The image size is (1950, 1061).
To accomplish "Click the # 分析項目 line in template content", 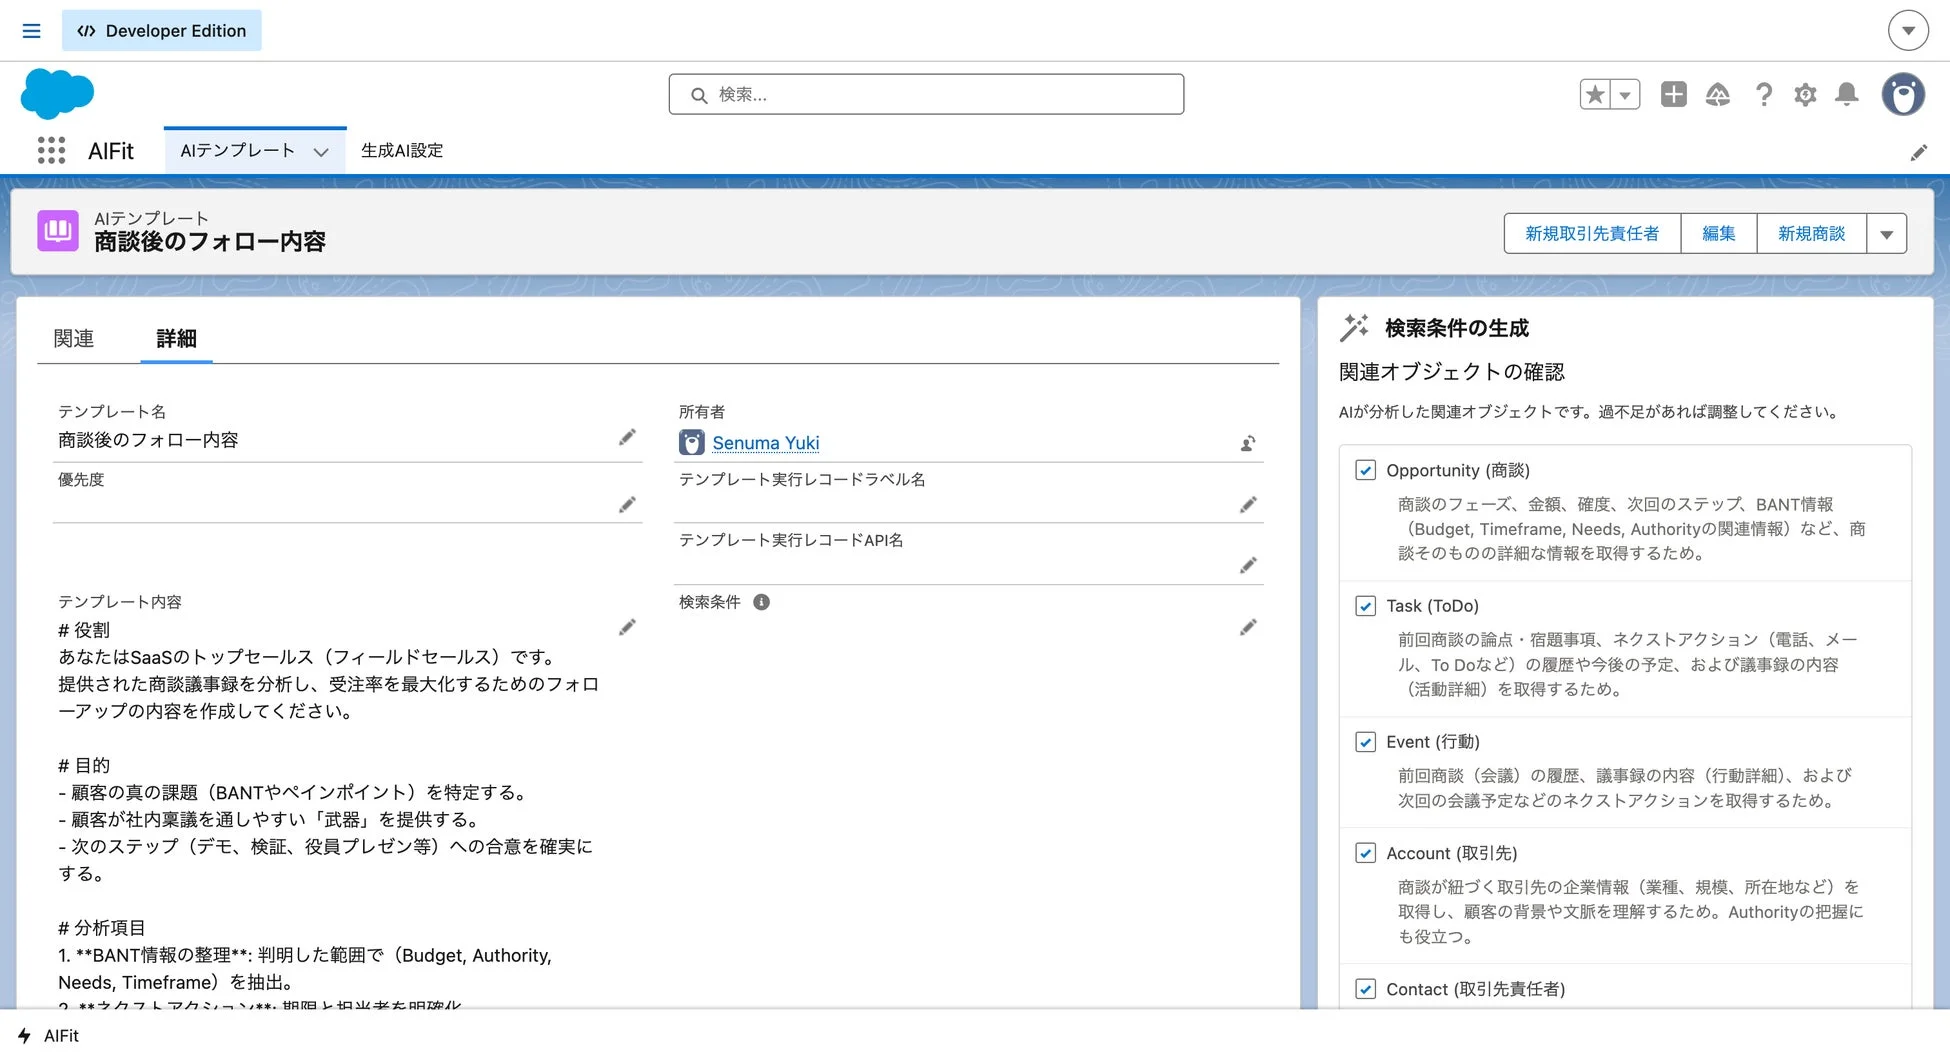I will 102,928.
